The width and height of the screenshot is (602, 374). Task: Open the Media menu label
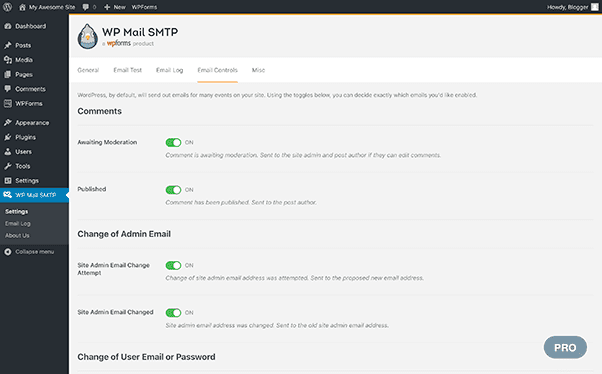tap(24, 60)
